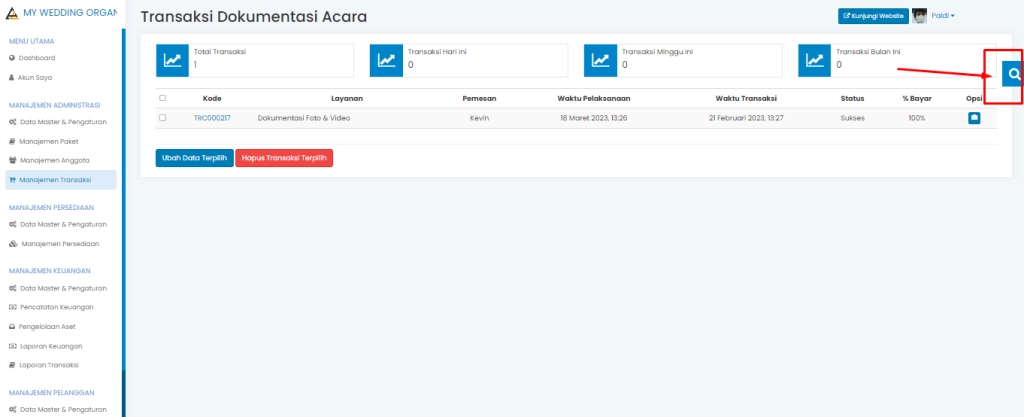This screenshot has width=1024, height=417.
Task: Click the chart icon beside Transaksi Hari Ini
Action: pyautogui.click(x=386, y=60)
